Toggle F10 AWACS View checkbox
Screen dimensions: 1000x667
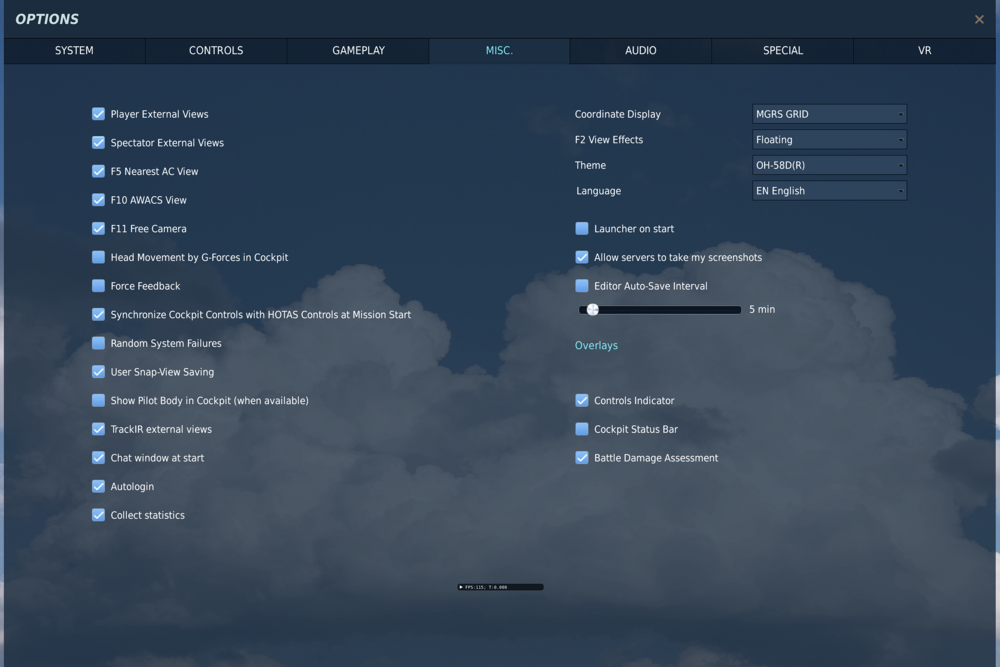tap(98, 200)
